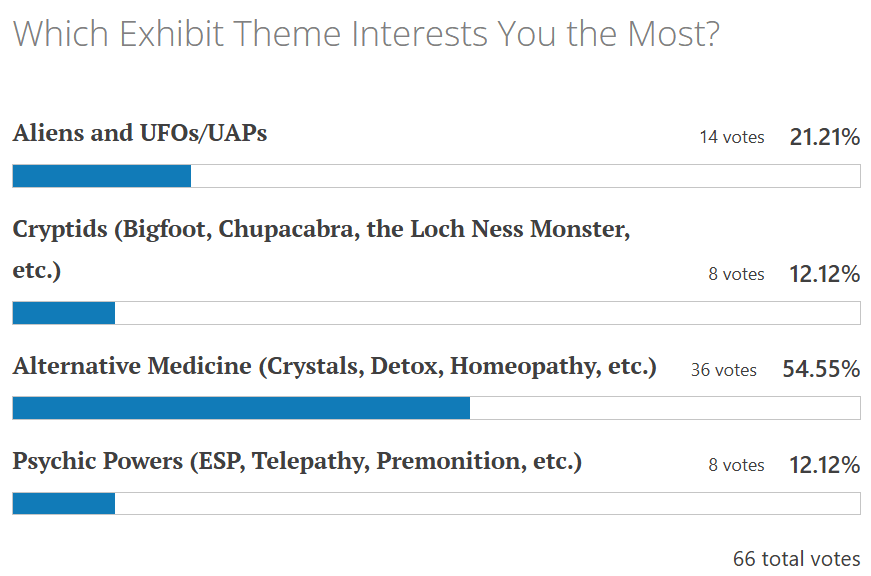The width and height of the screenshot is (871, 576).
Task: Click the 12.12% percentage for Psychic Powers
Action: 824,465
